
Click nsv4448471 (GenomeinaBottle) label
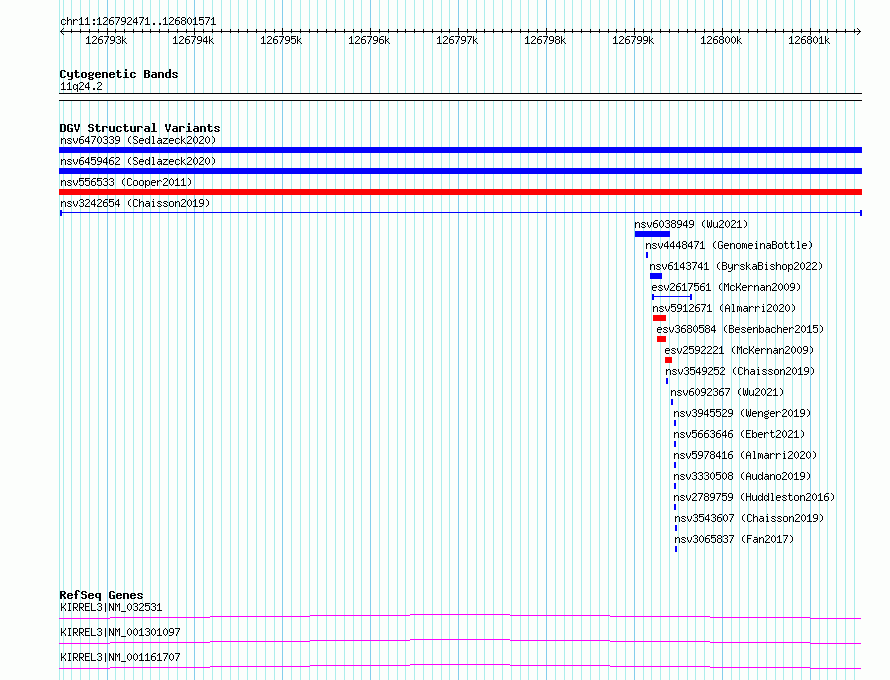point(729,245)
